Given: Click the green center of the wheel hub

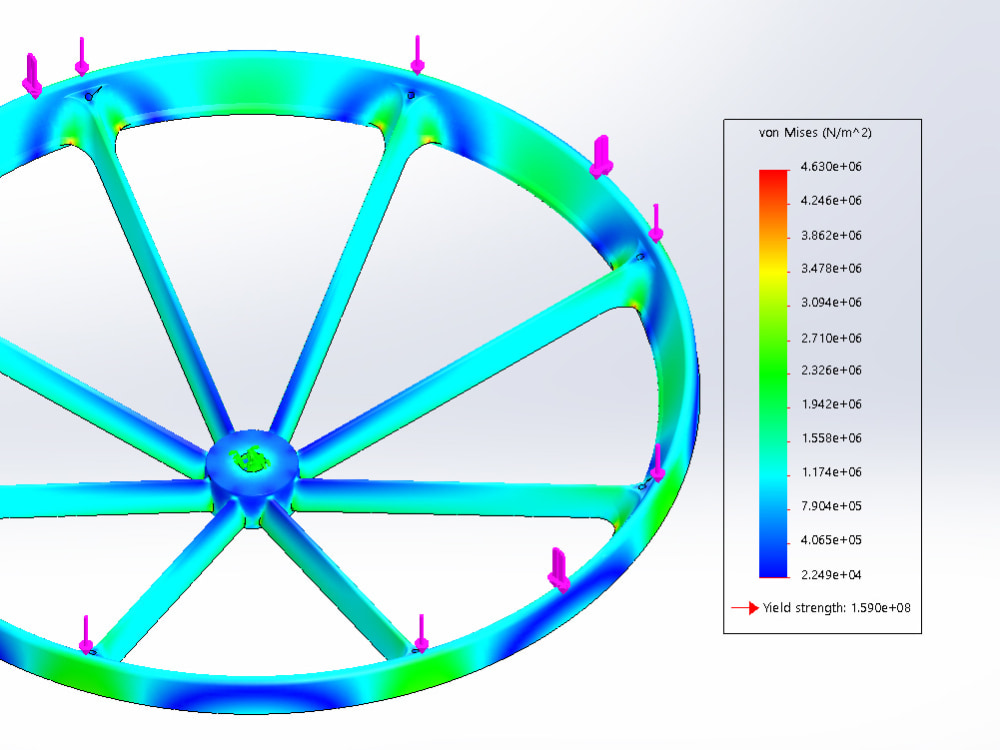Looking at the screenshot, I should tap(249, 459).
